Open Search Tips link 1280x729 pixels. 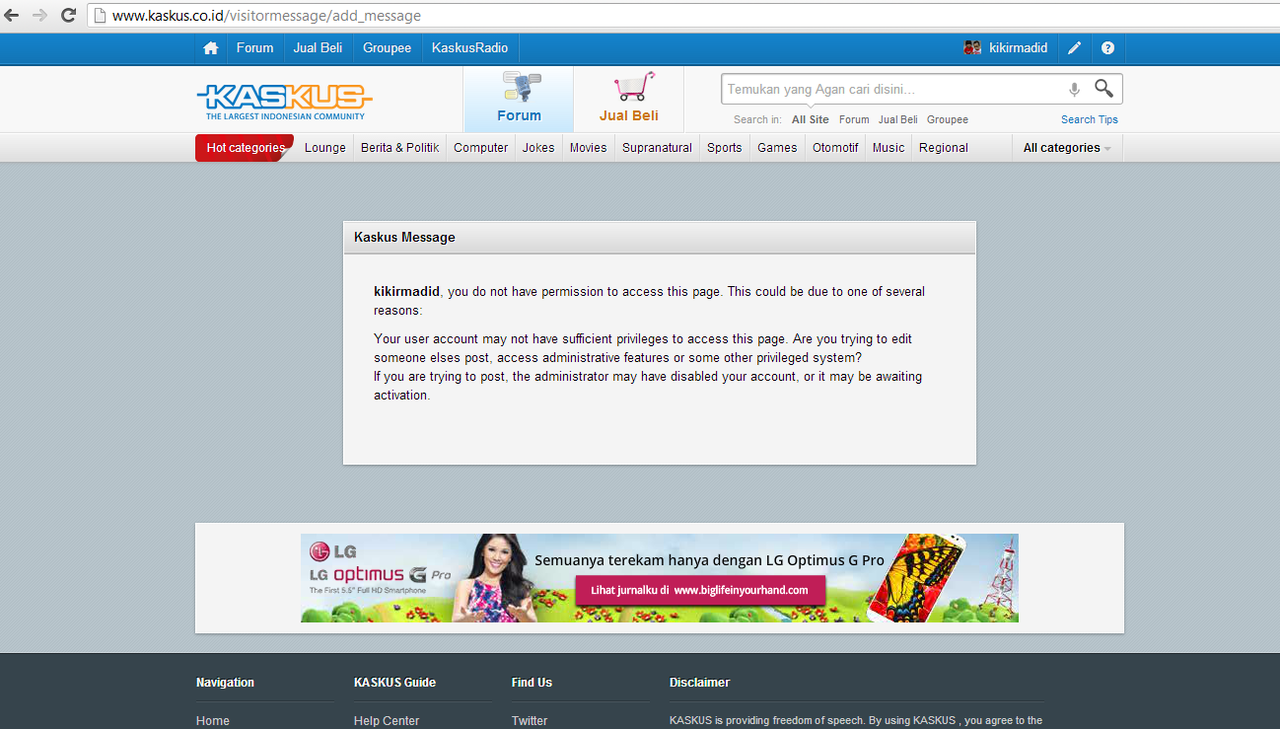point(1089,120)
